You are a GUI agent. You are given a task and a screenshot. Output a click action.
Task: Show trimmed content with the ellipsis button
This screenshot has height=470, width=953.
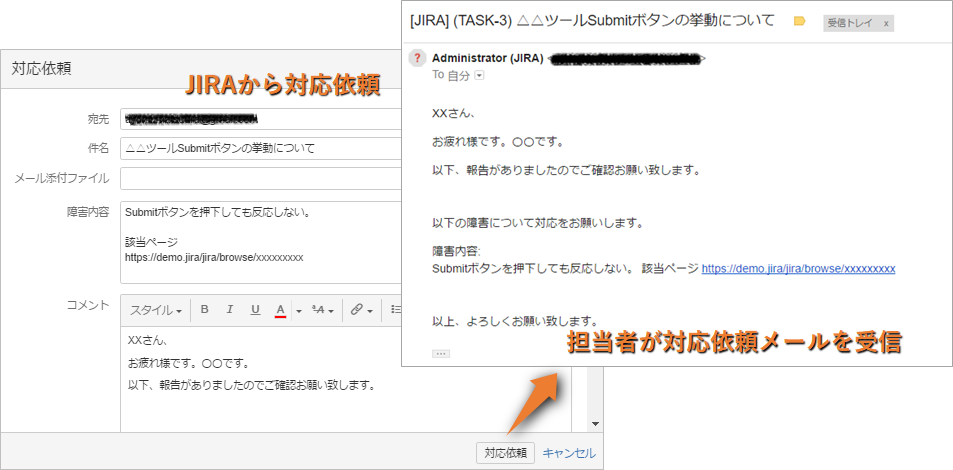(441, 353)
